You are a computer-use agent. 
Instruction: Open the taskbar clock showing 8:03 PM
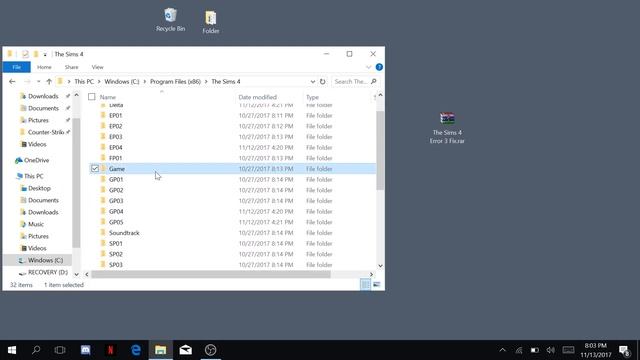[x=596, y=350]
